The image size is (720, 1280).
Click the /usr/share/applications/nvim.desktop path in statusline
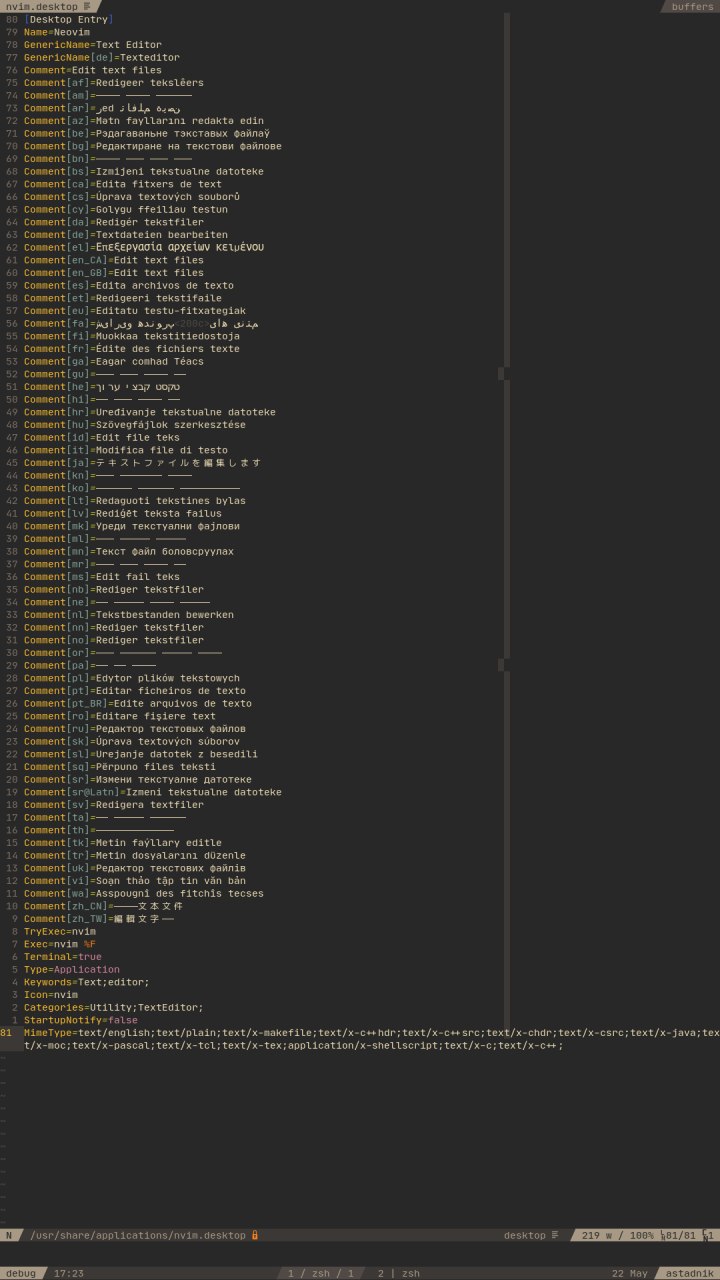(137, 1235)
